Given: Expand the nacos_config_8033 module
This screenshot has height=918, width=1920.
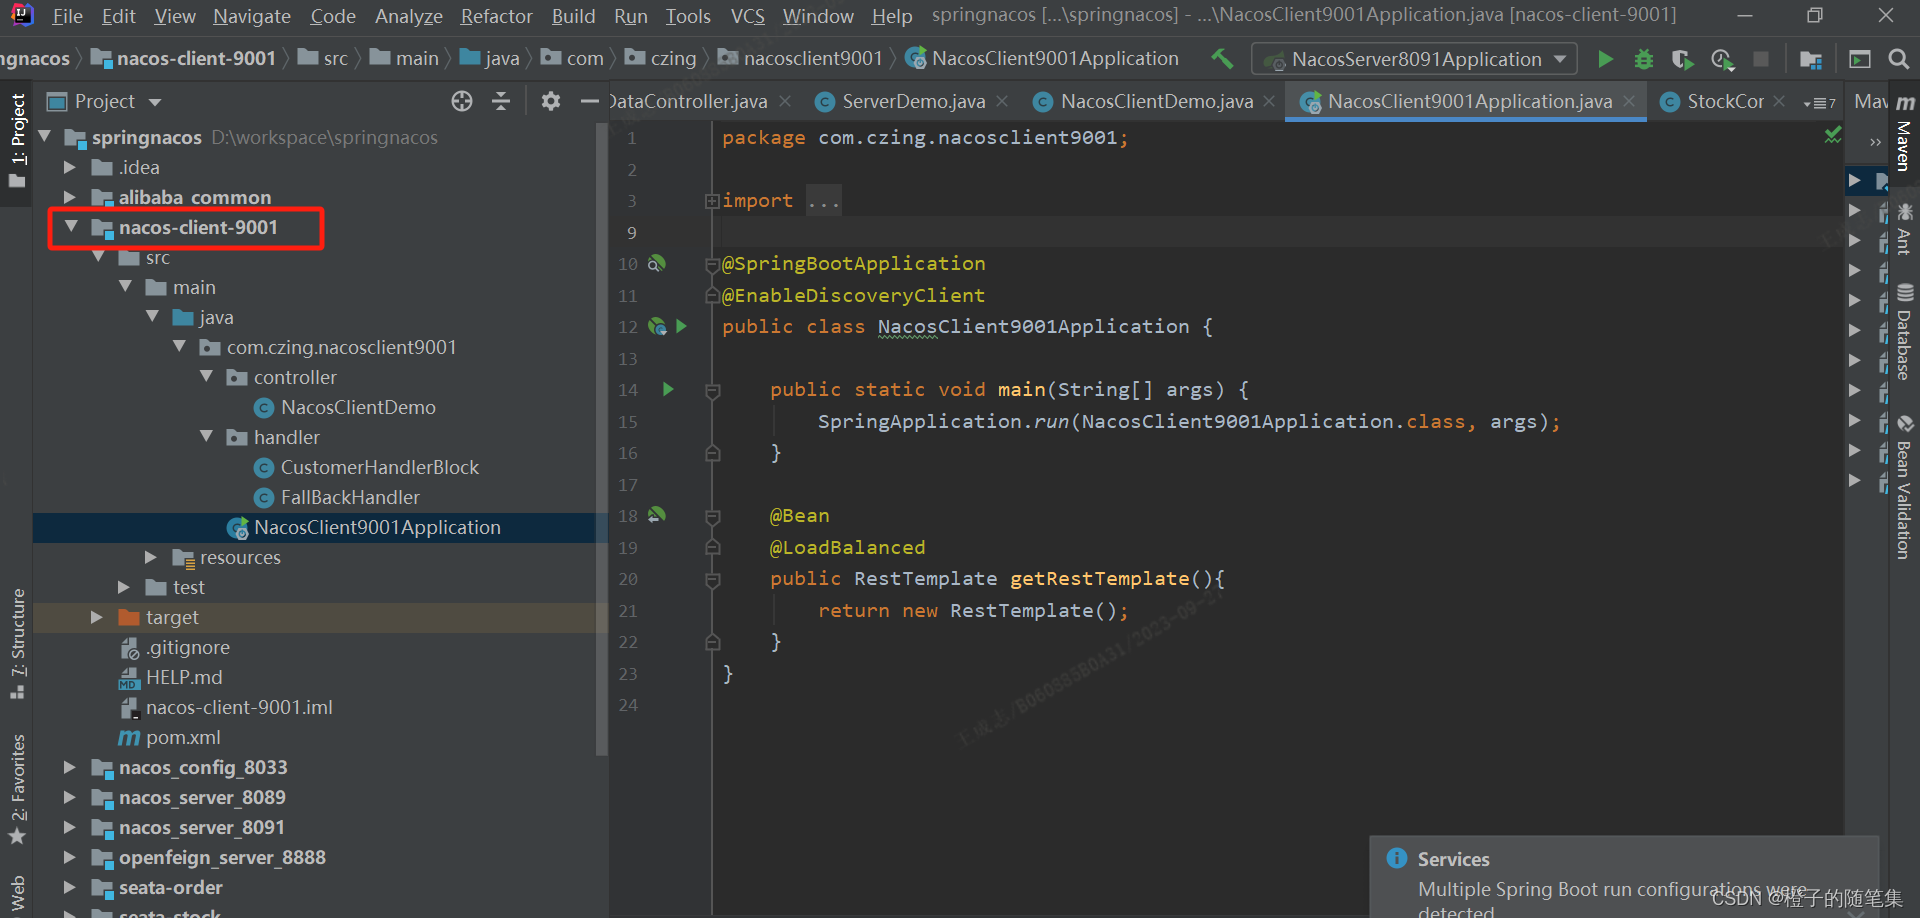Looking at the screenshot, I should point(69,767).
